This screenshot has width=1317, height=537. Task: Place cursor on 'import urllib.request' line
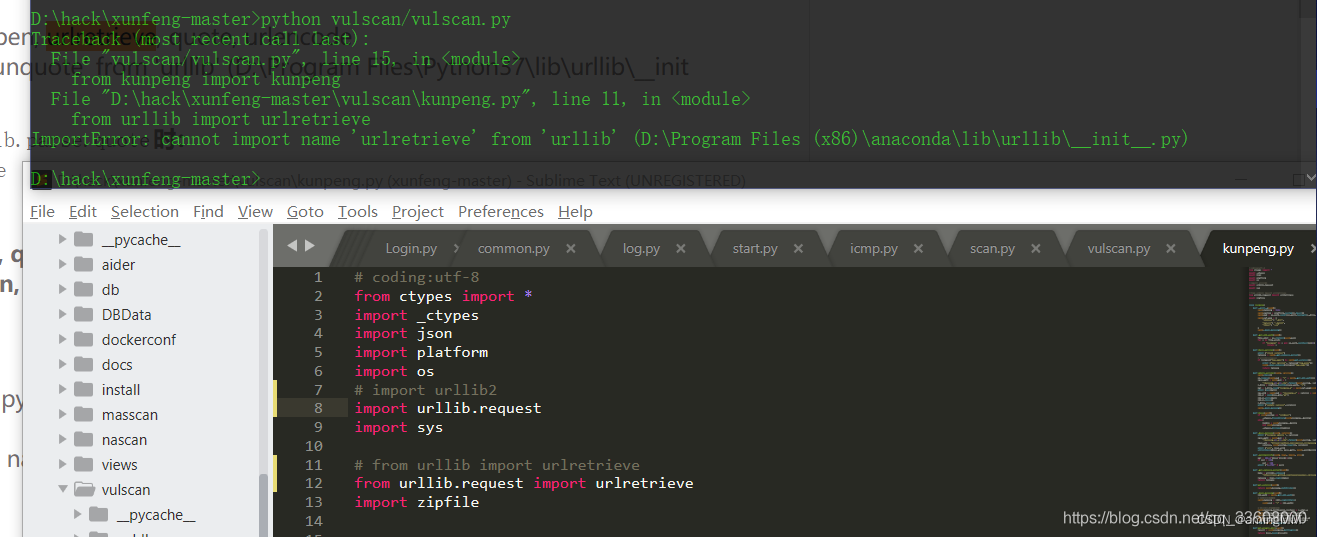pos(448,408)
